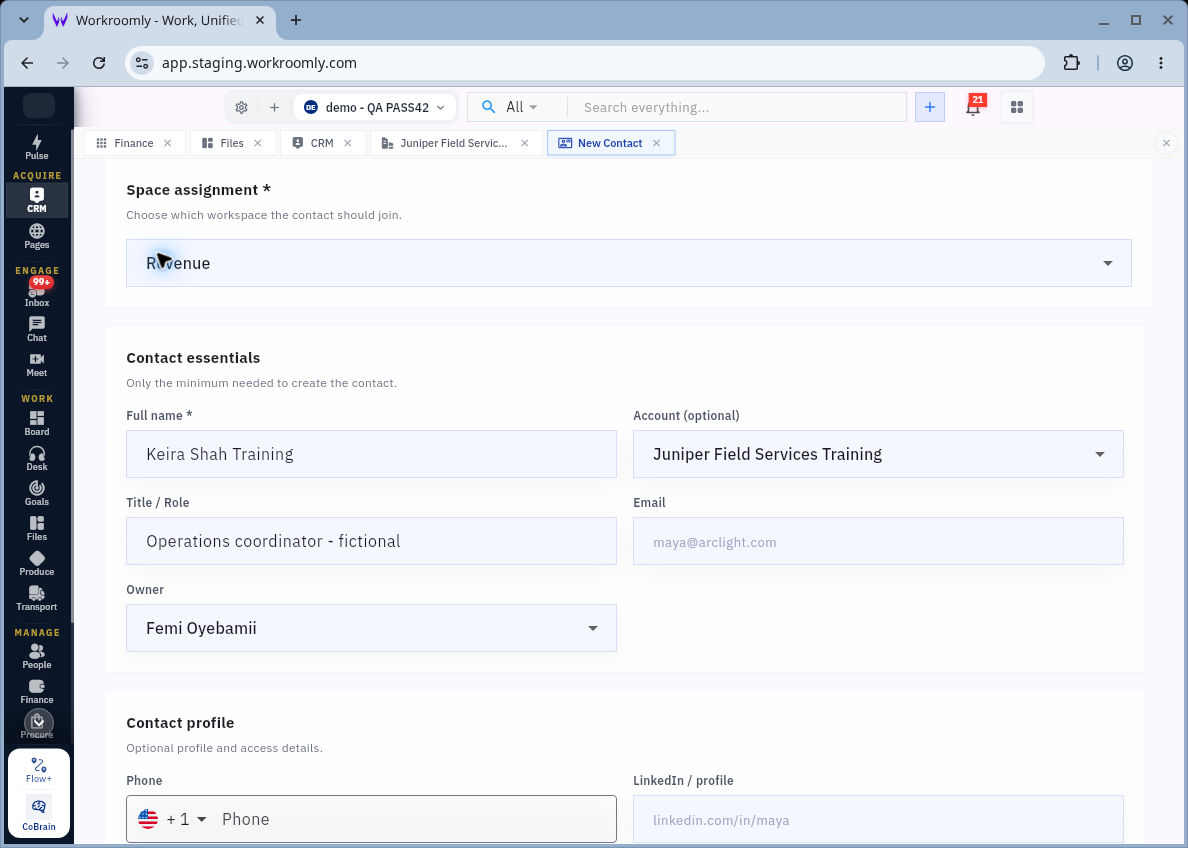Open Files module in sidebar
The width and height of the screenshot is (1188, 848).
point(36,528)
